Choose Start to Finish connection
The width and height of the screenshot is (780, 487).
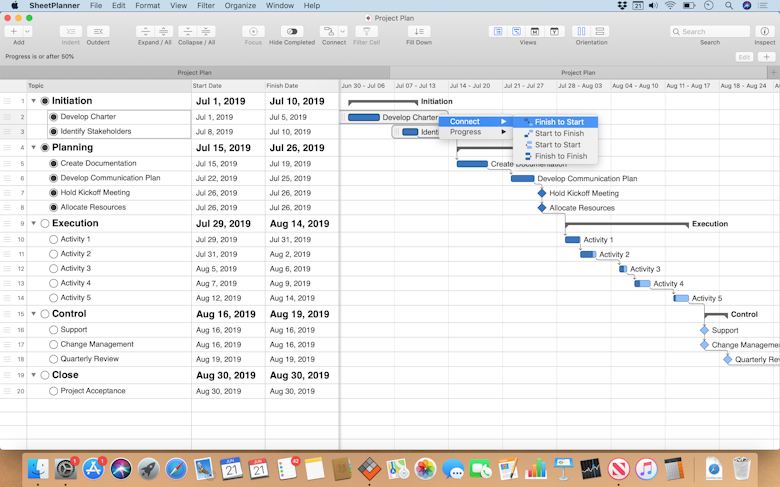click(x=555, y=133)
